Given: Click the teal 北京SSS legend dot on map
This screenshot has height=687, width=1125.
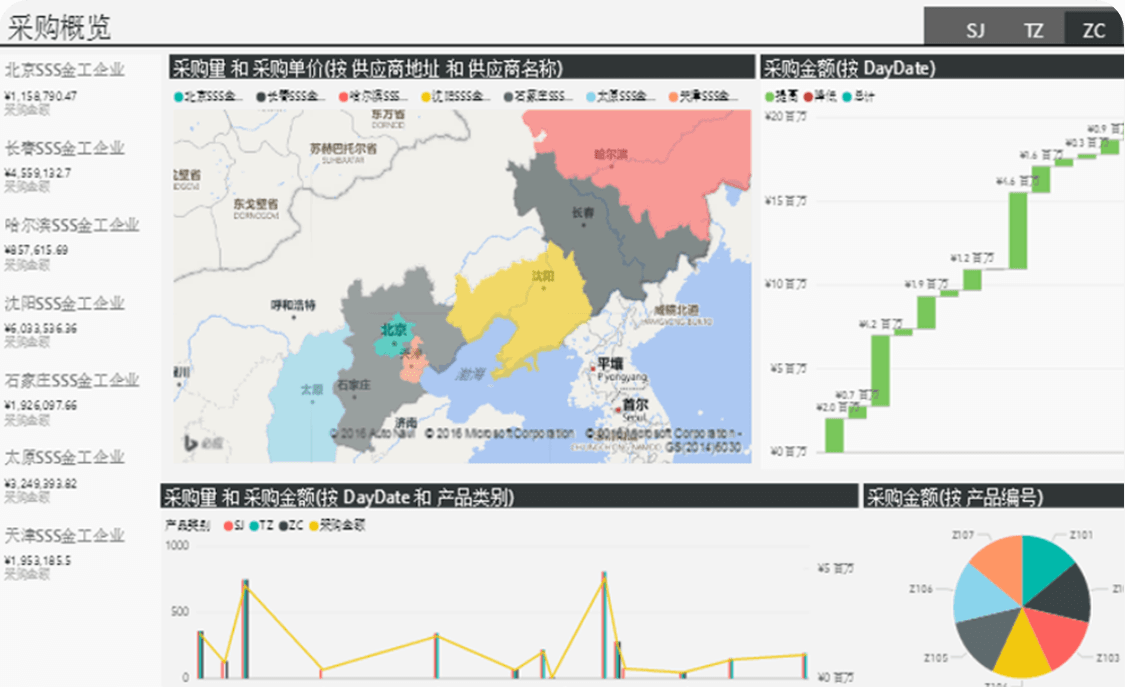Looking at the screenshot, I should (179, 97).
